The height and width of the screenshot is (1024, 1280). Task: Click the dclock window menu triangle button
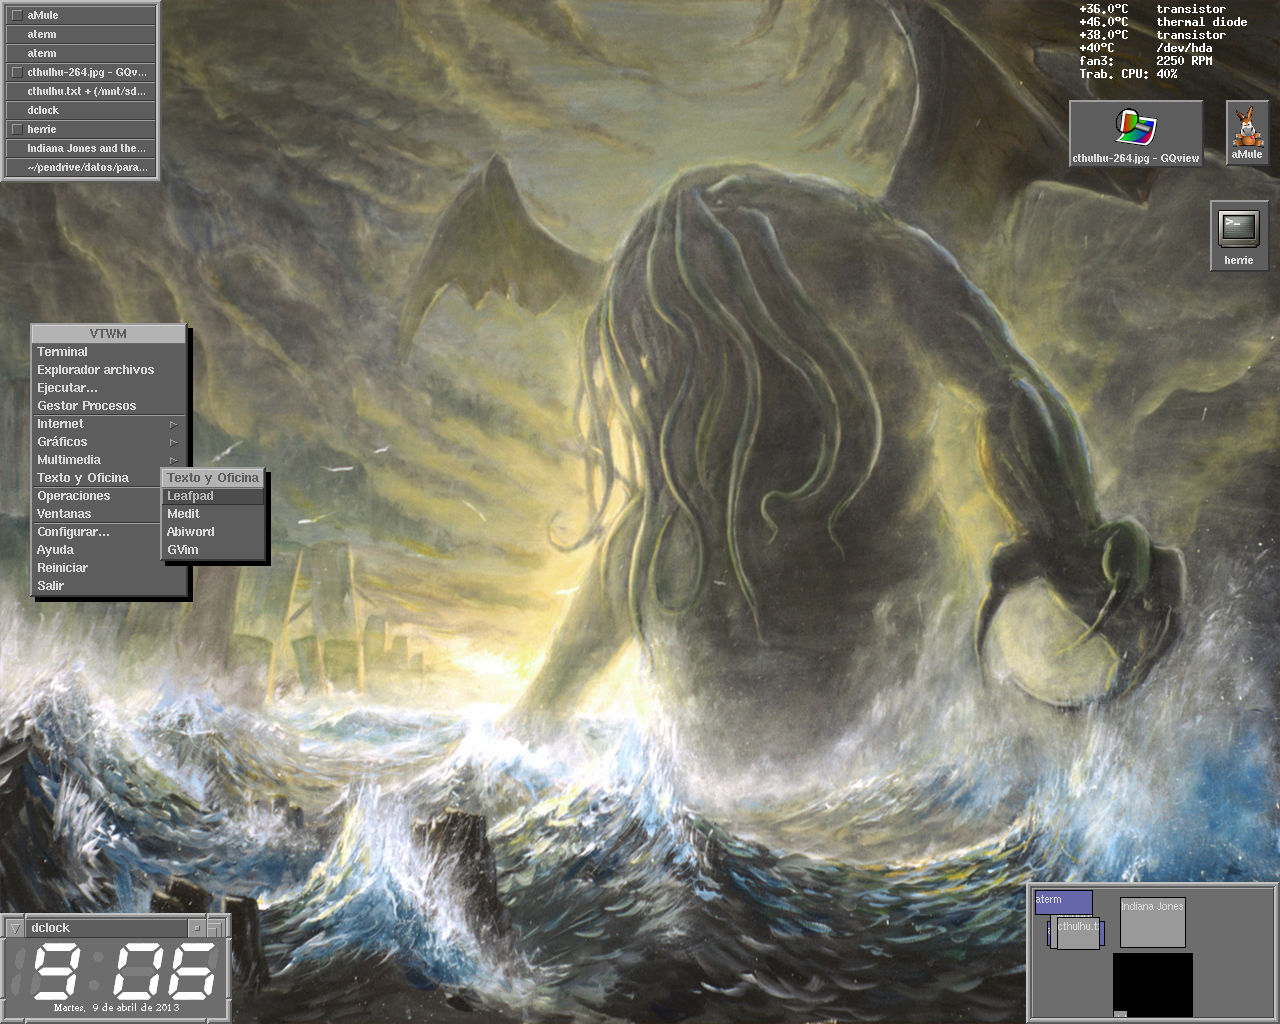pos(15,928)
